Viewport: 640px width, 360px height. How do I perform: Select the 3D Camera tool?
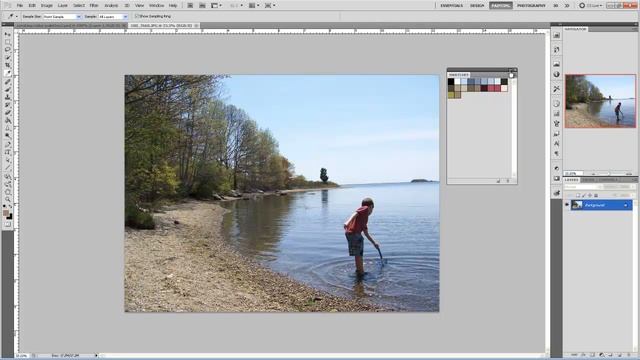tap(8, 184)
